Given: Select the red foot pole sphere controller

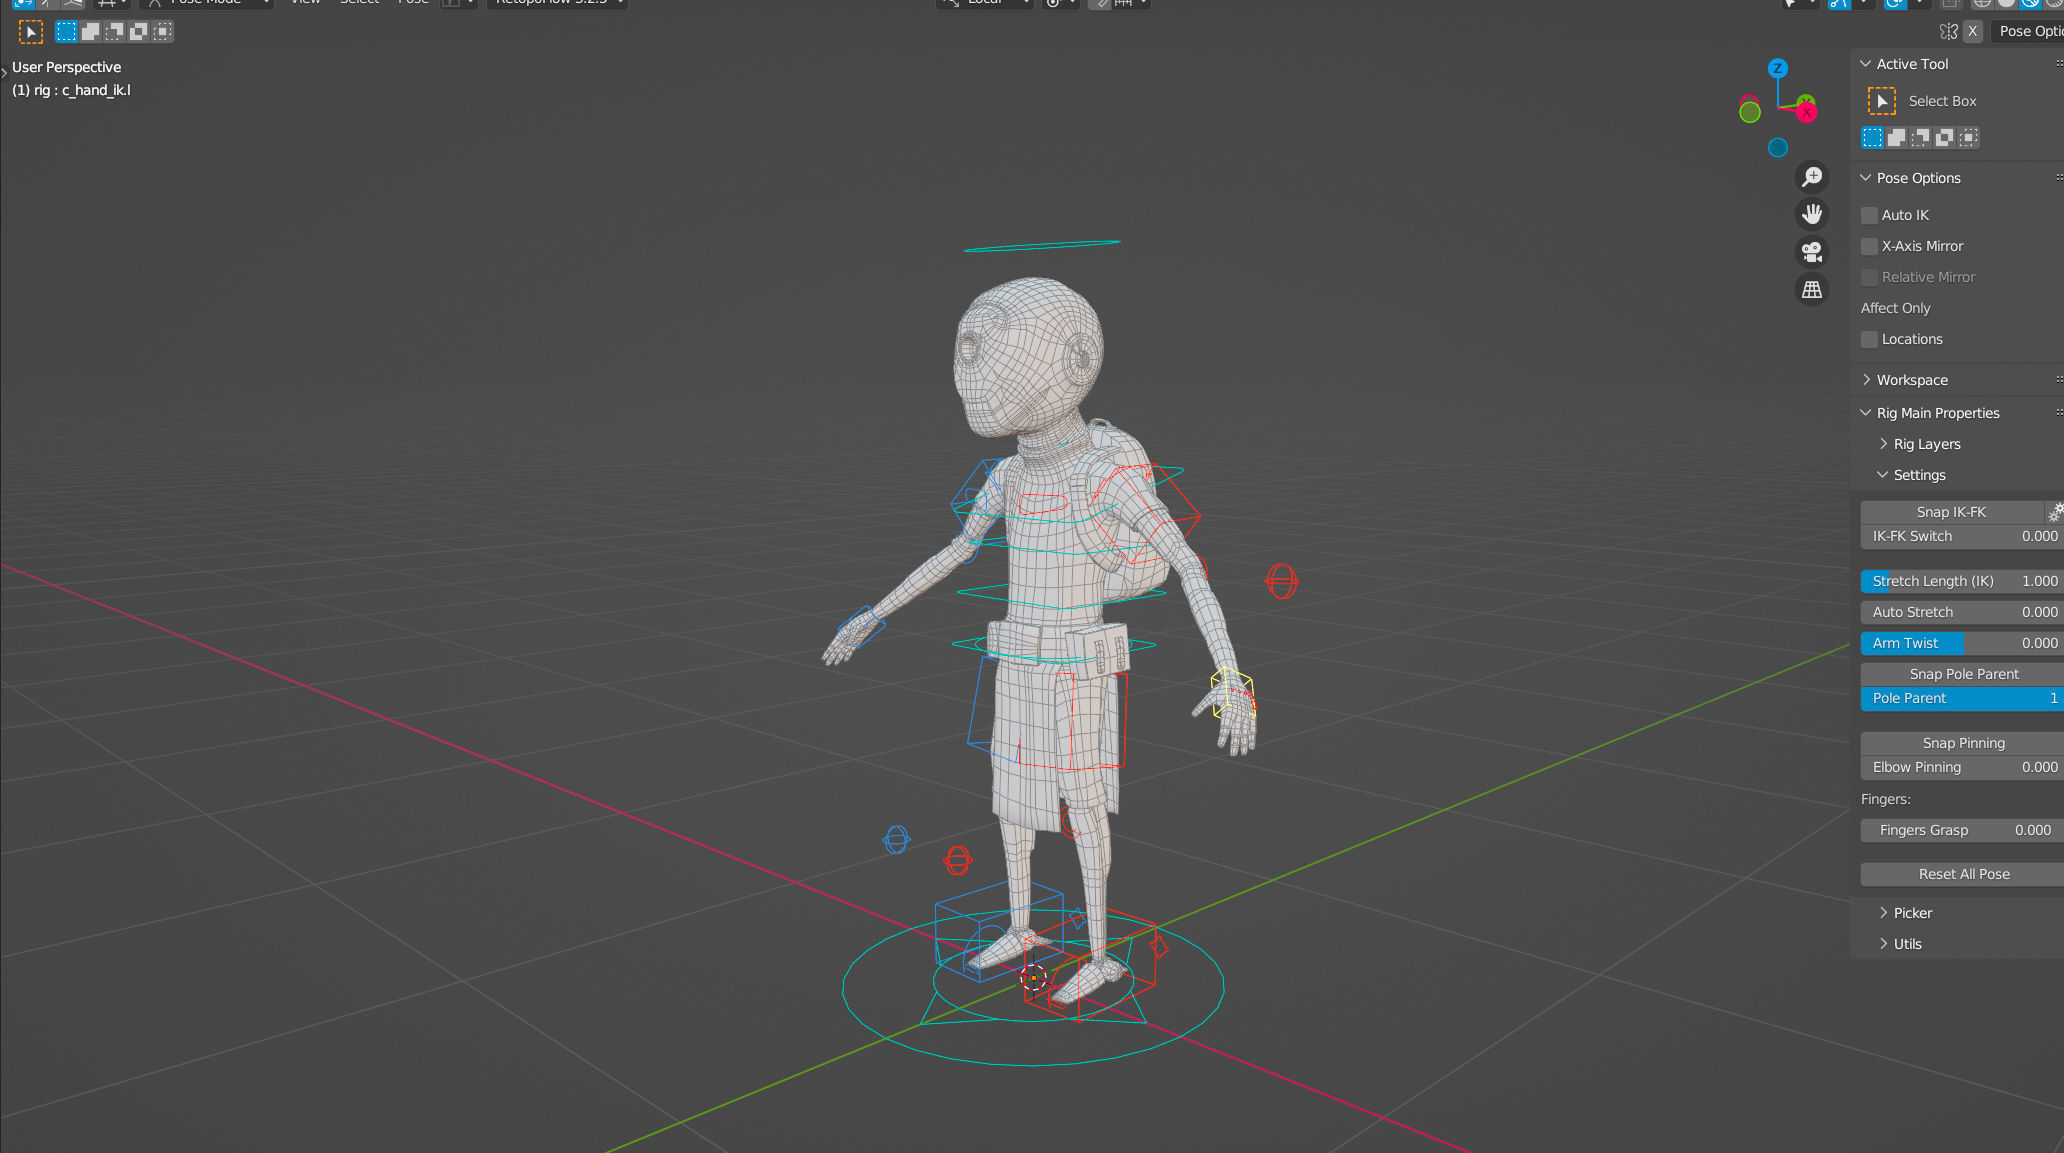Looking at the screenshot, I should point(958,860).
